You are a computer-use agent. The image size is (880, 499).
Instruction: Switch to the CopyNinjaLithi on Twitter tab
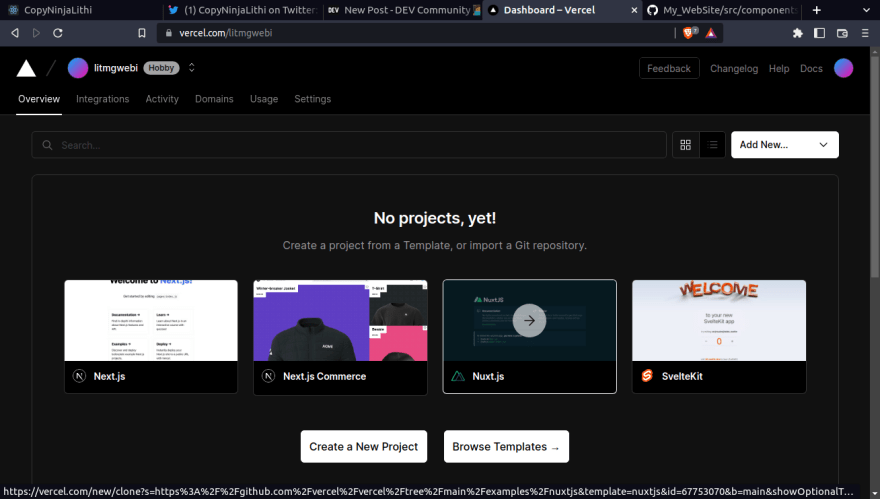pyautogui.click(x=243, y=10)
